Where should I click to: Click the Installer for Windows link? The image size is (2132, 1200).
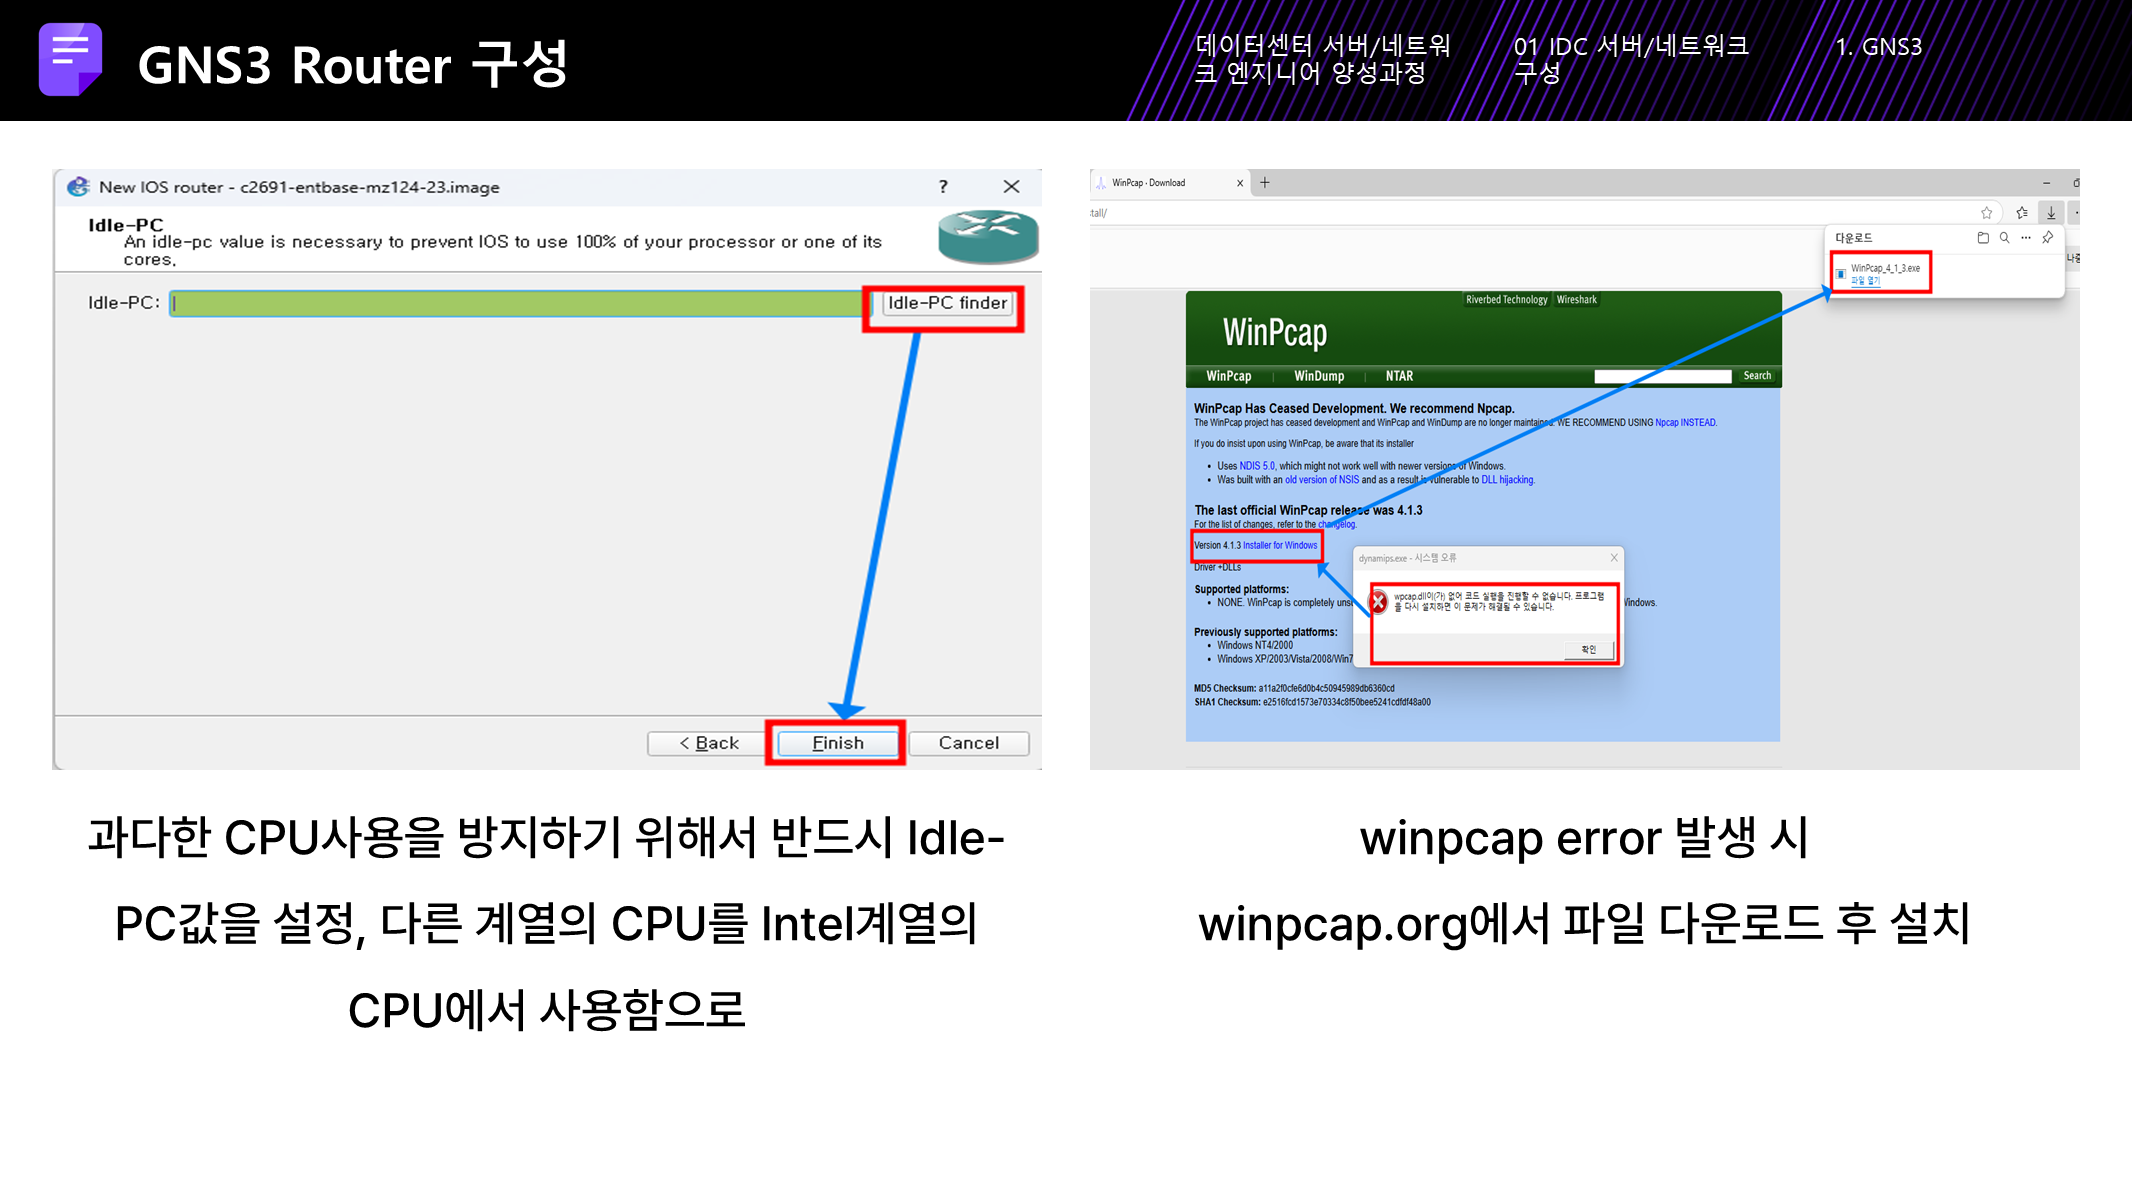[1280, 546]
